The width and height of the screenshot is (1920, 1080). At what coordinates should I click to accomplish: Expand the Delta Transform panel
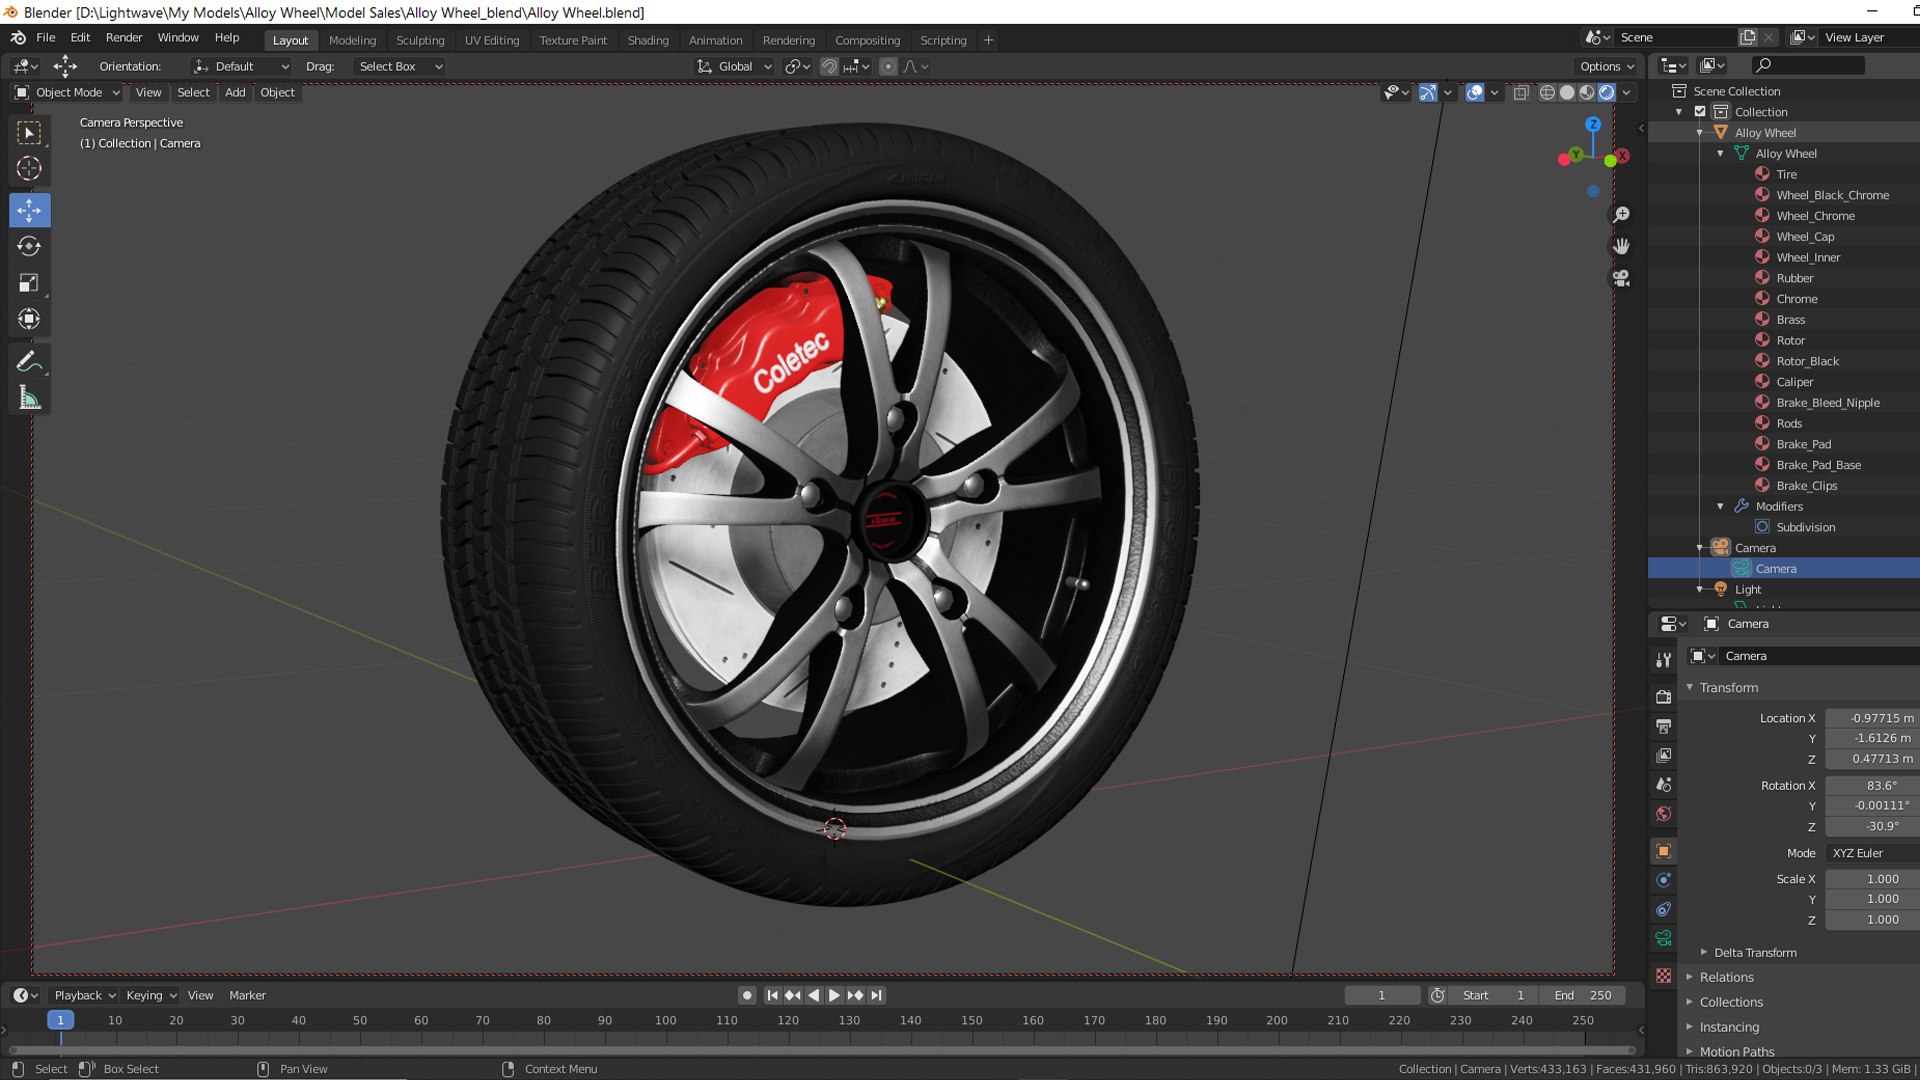(1755, 953)
